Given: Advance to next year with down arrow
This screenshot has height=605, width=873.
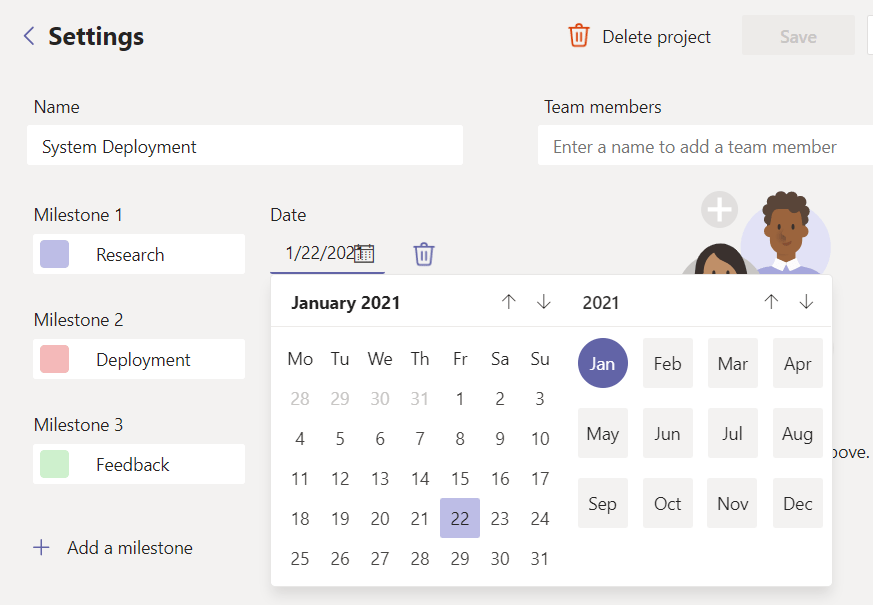Looking at the screenshot, I should (x=806, y=302).
